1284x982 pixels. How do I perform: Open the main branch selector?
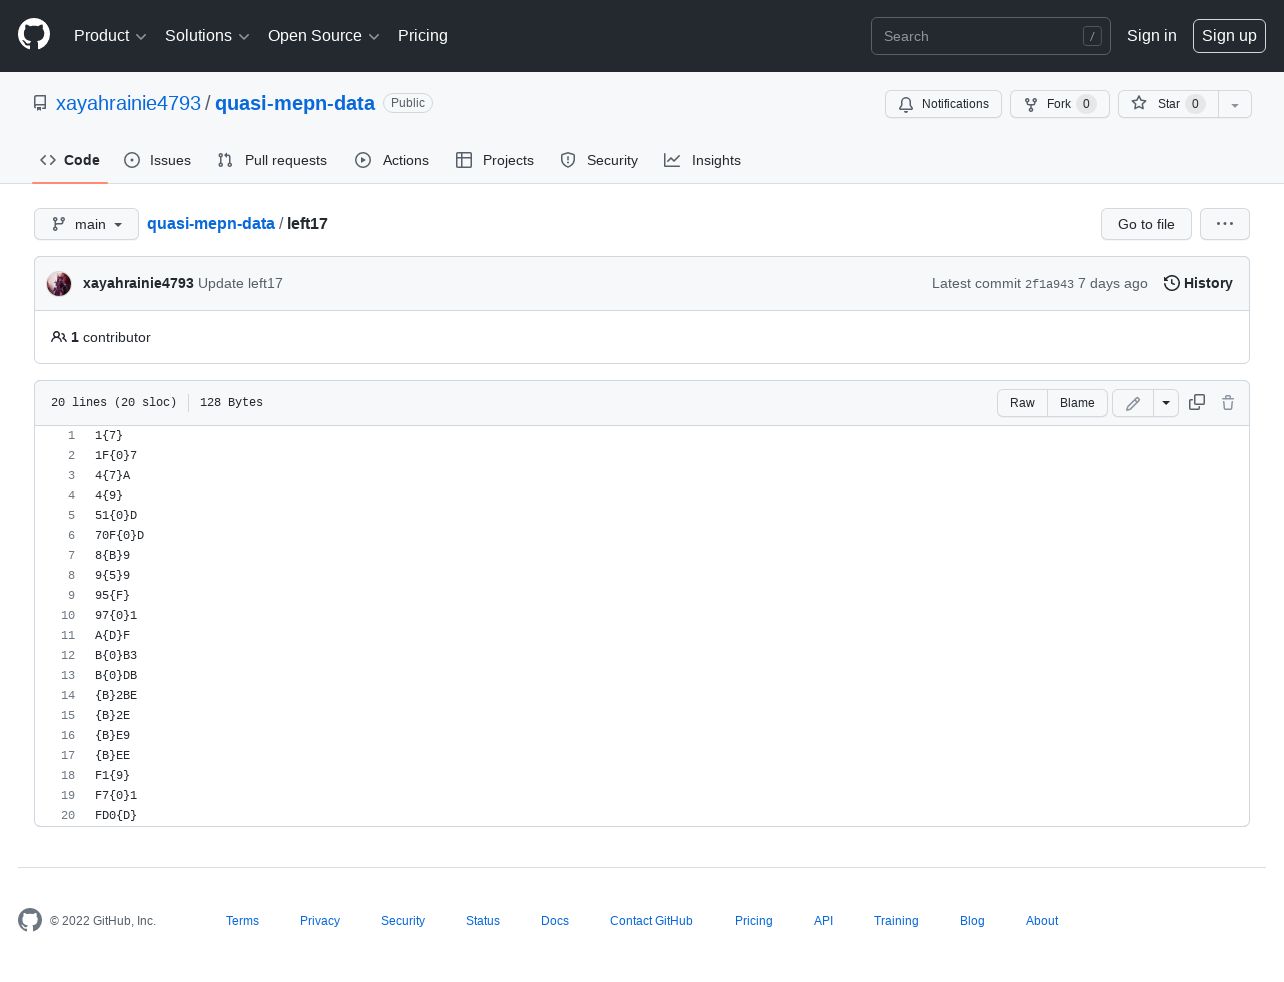click(x=86, y=224)
